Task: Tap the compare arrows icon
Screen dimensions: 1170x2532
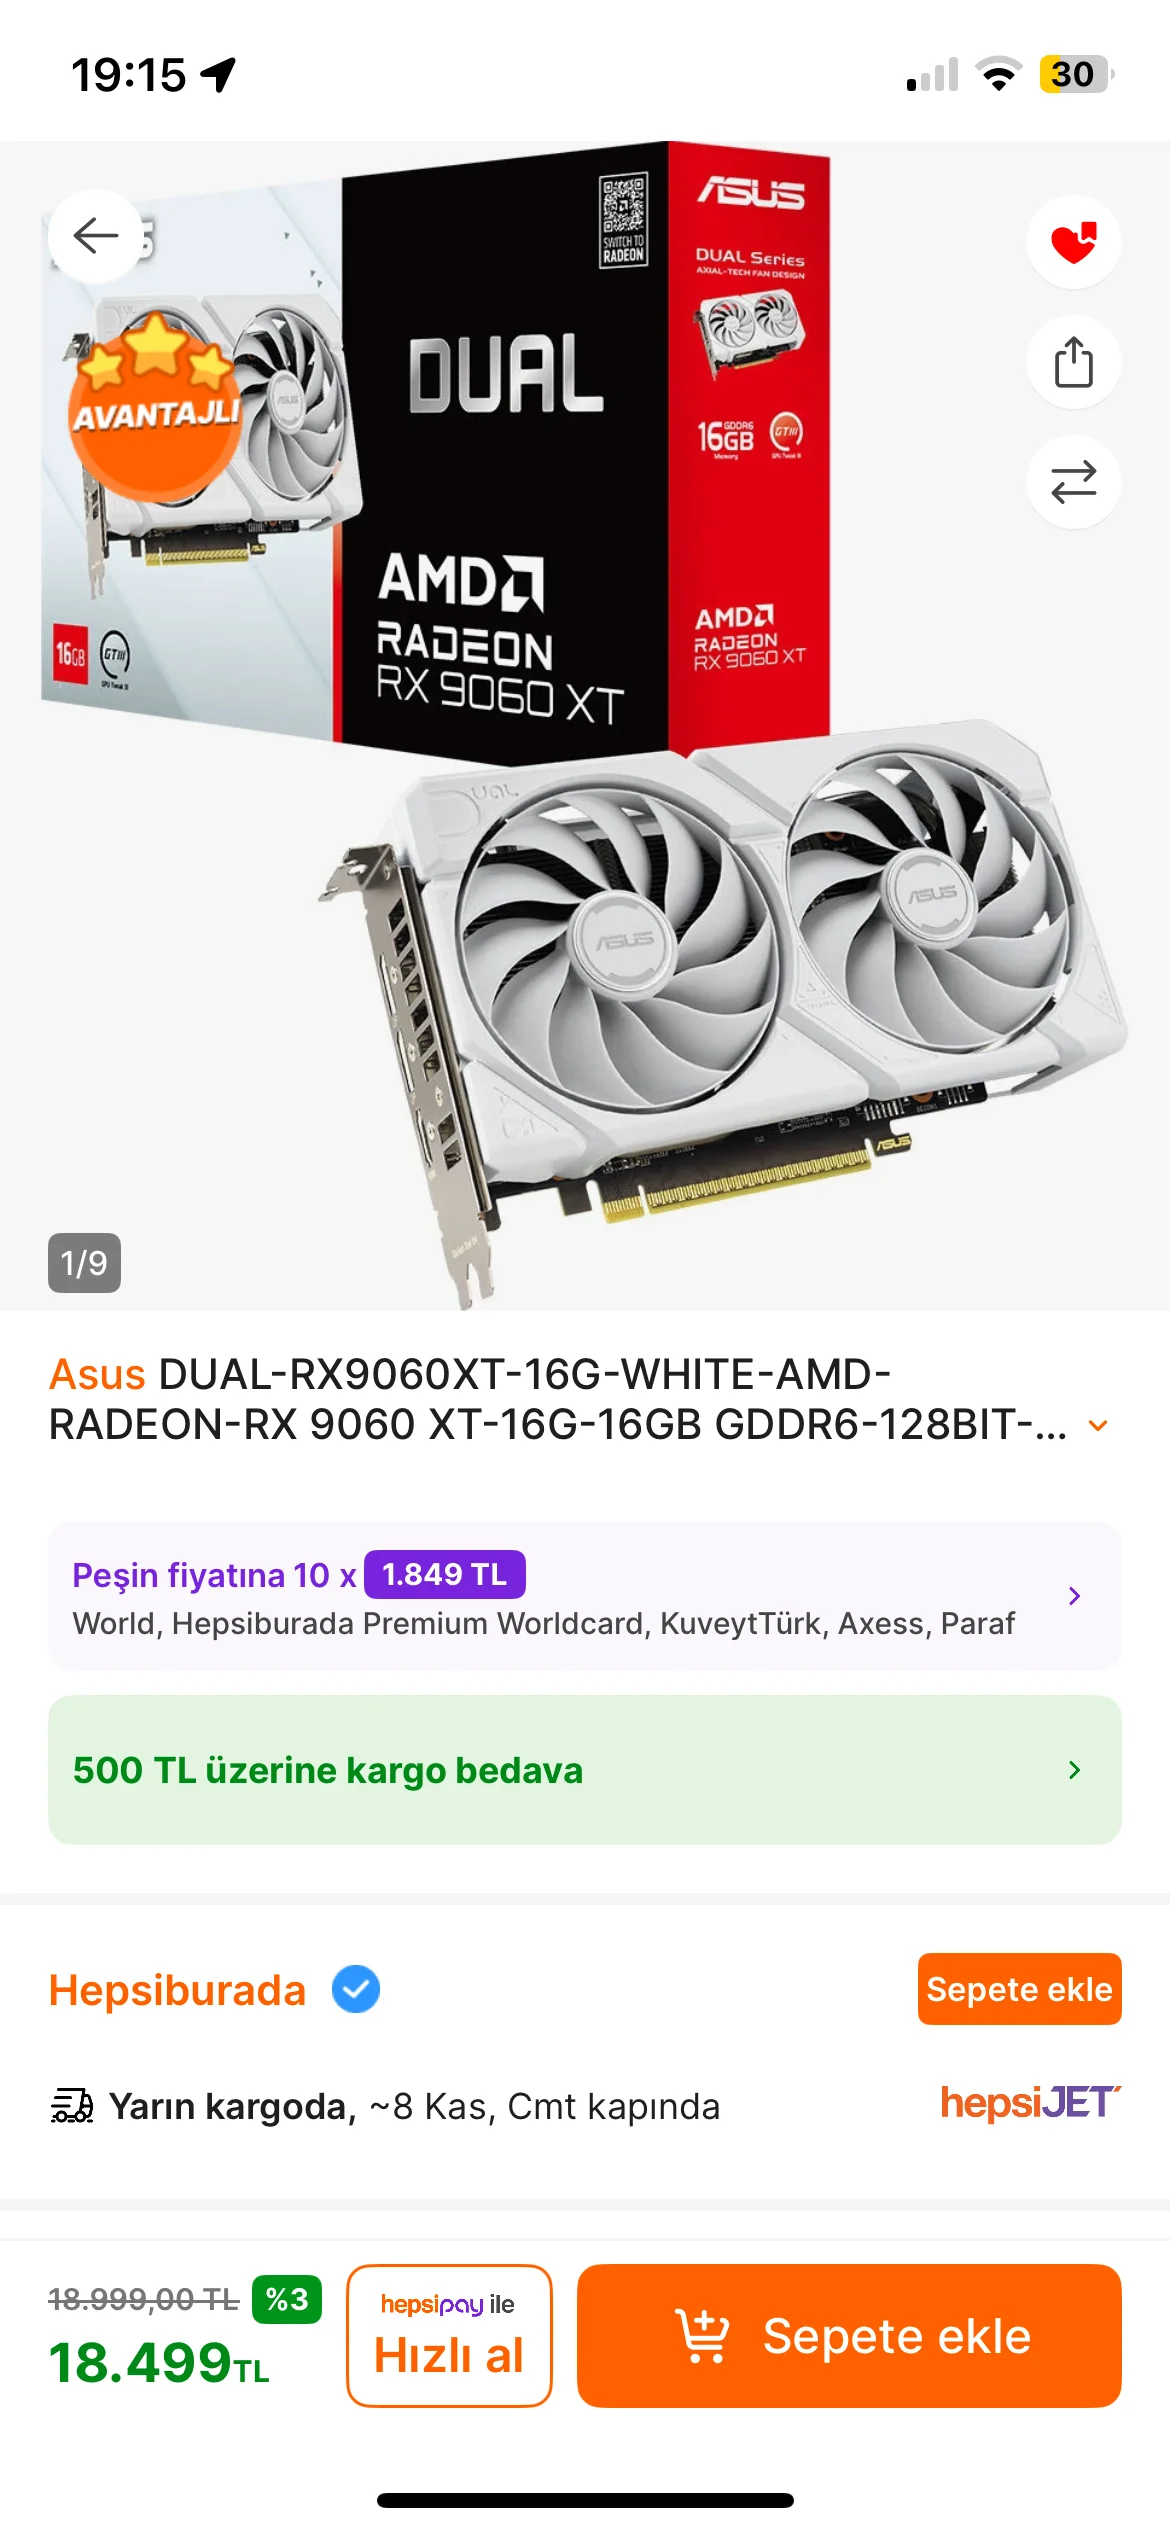Action: click(x=1073, y=482)
